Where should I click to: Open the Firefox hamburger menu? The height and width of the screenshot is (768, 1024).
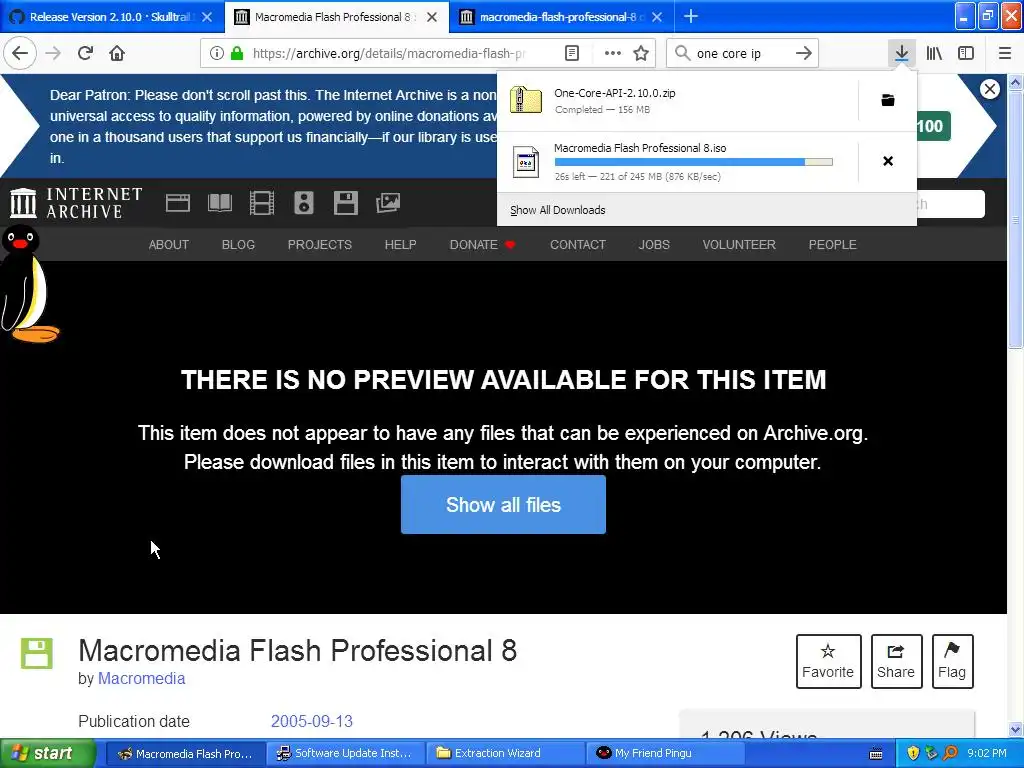coord(1004,53)
